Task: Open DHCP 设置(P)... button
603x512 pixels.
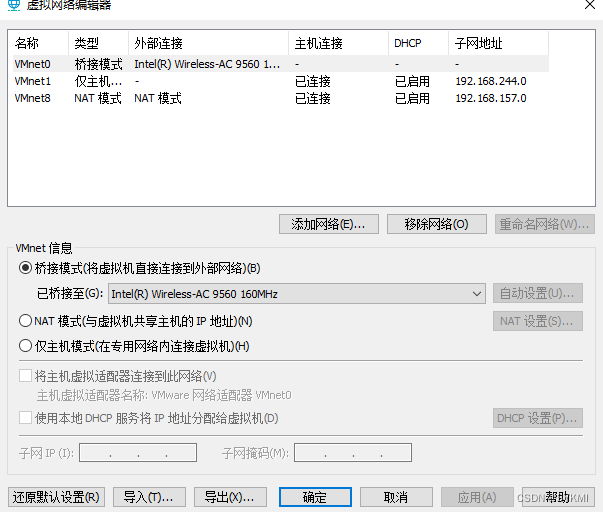Action: pyautogui.click(x=538, y=418)
